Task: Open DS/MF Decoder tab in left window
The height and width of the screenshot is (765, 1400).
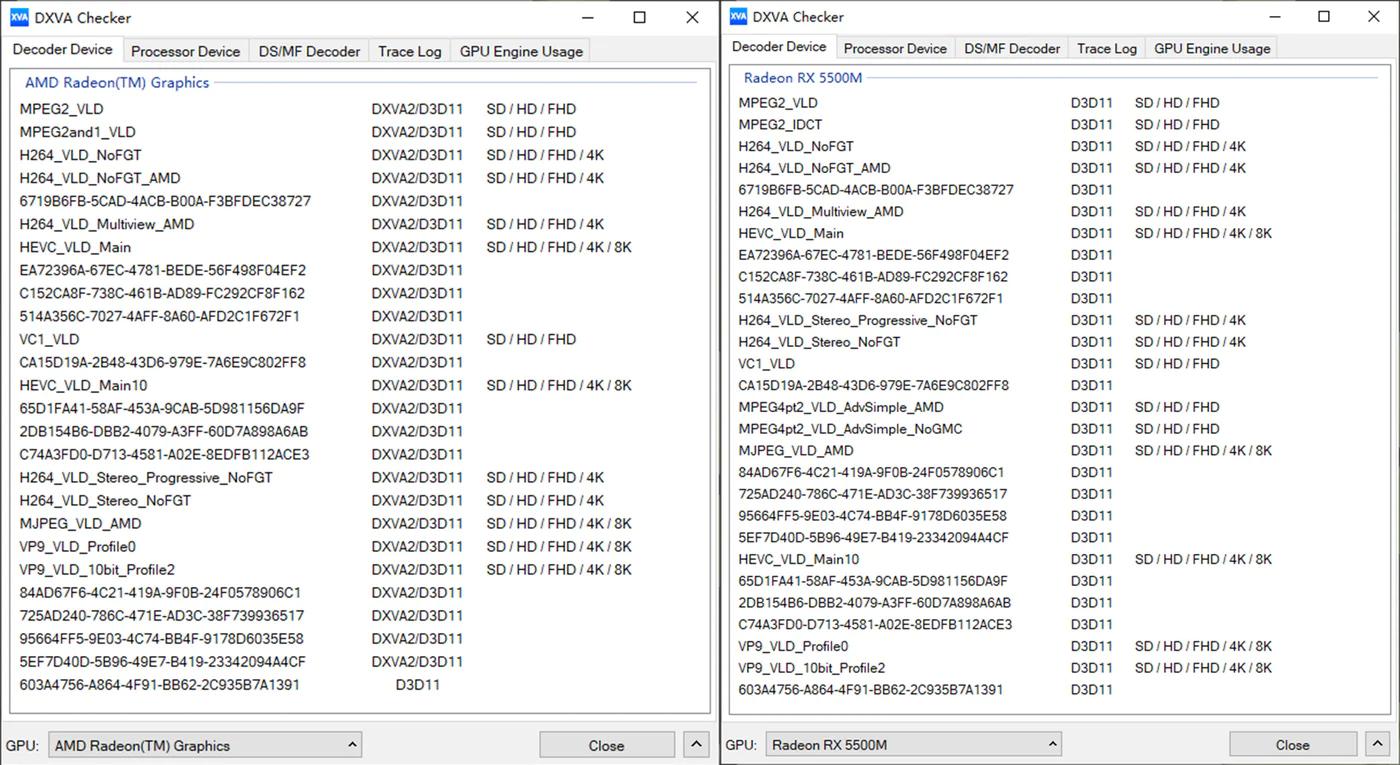Action: 309,51
